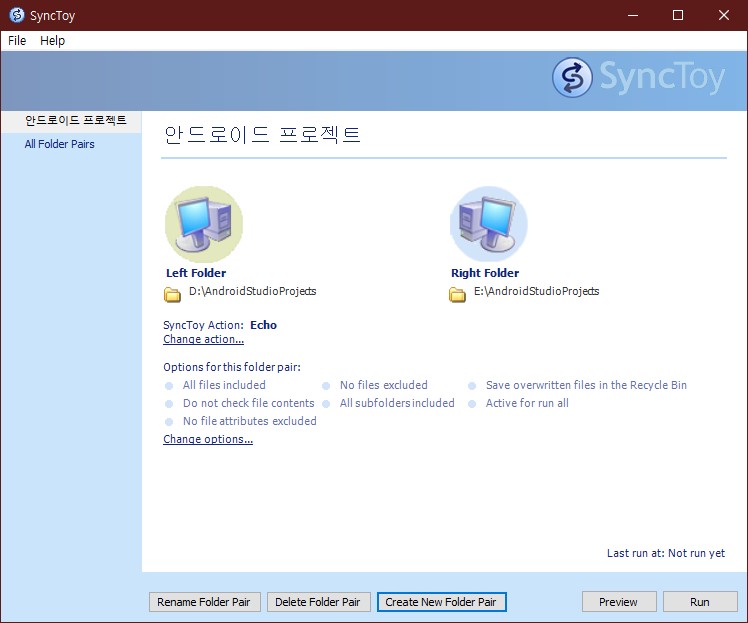Image resolution: width=748 pixels, height=623 pixels.
Task: Click the 'All files included' option text
Action: 224,385
